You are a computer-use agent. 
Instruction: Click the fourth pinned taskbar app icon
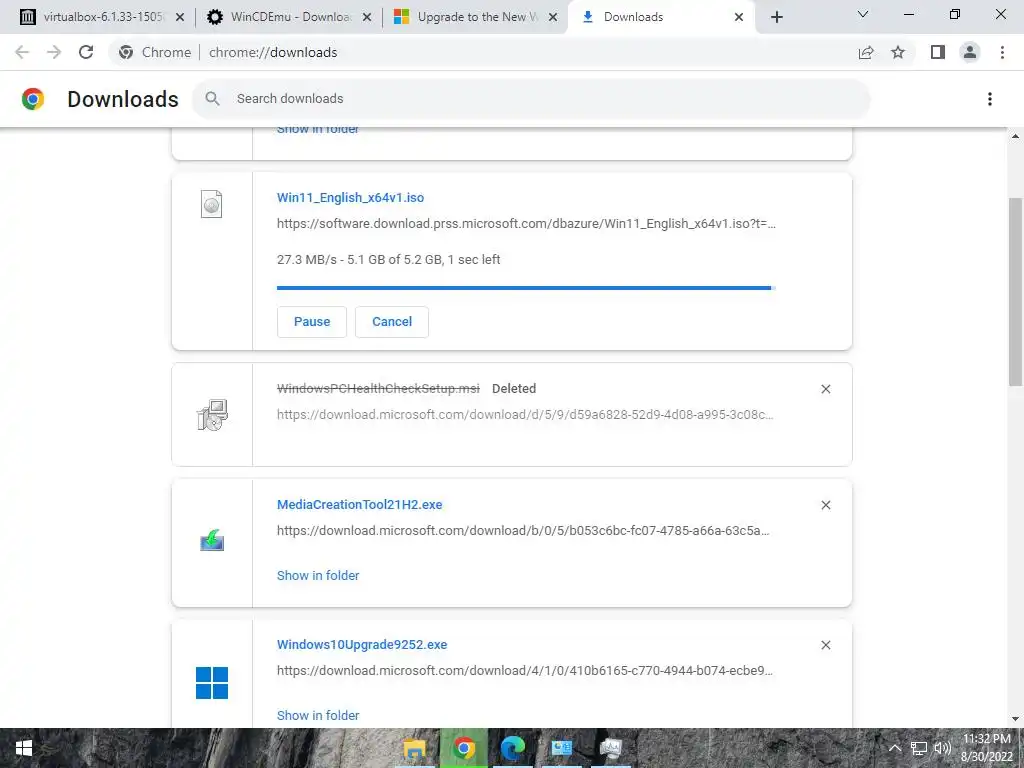[562, 748]
